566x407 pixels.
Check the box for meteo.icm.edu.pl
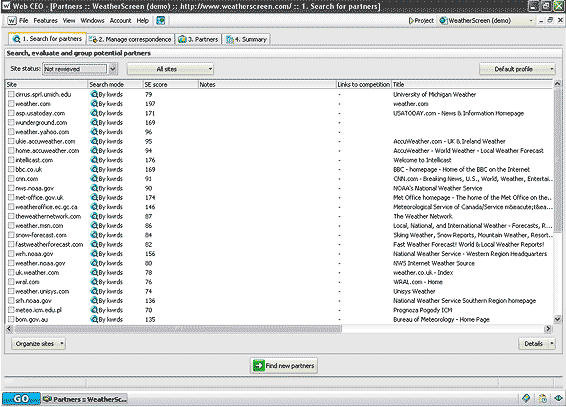click(11, 310)
